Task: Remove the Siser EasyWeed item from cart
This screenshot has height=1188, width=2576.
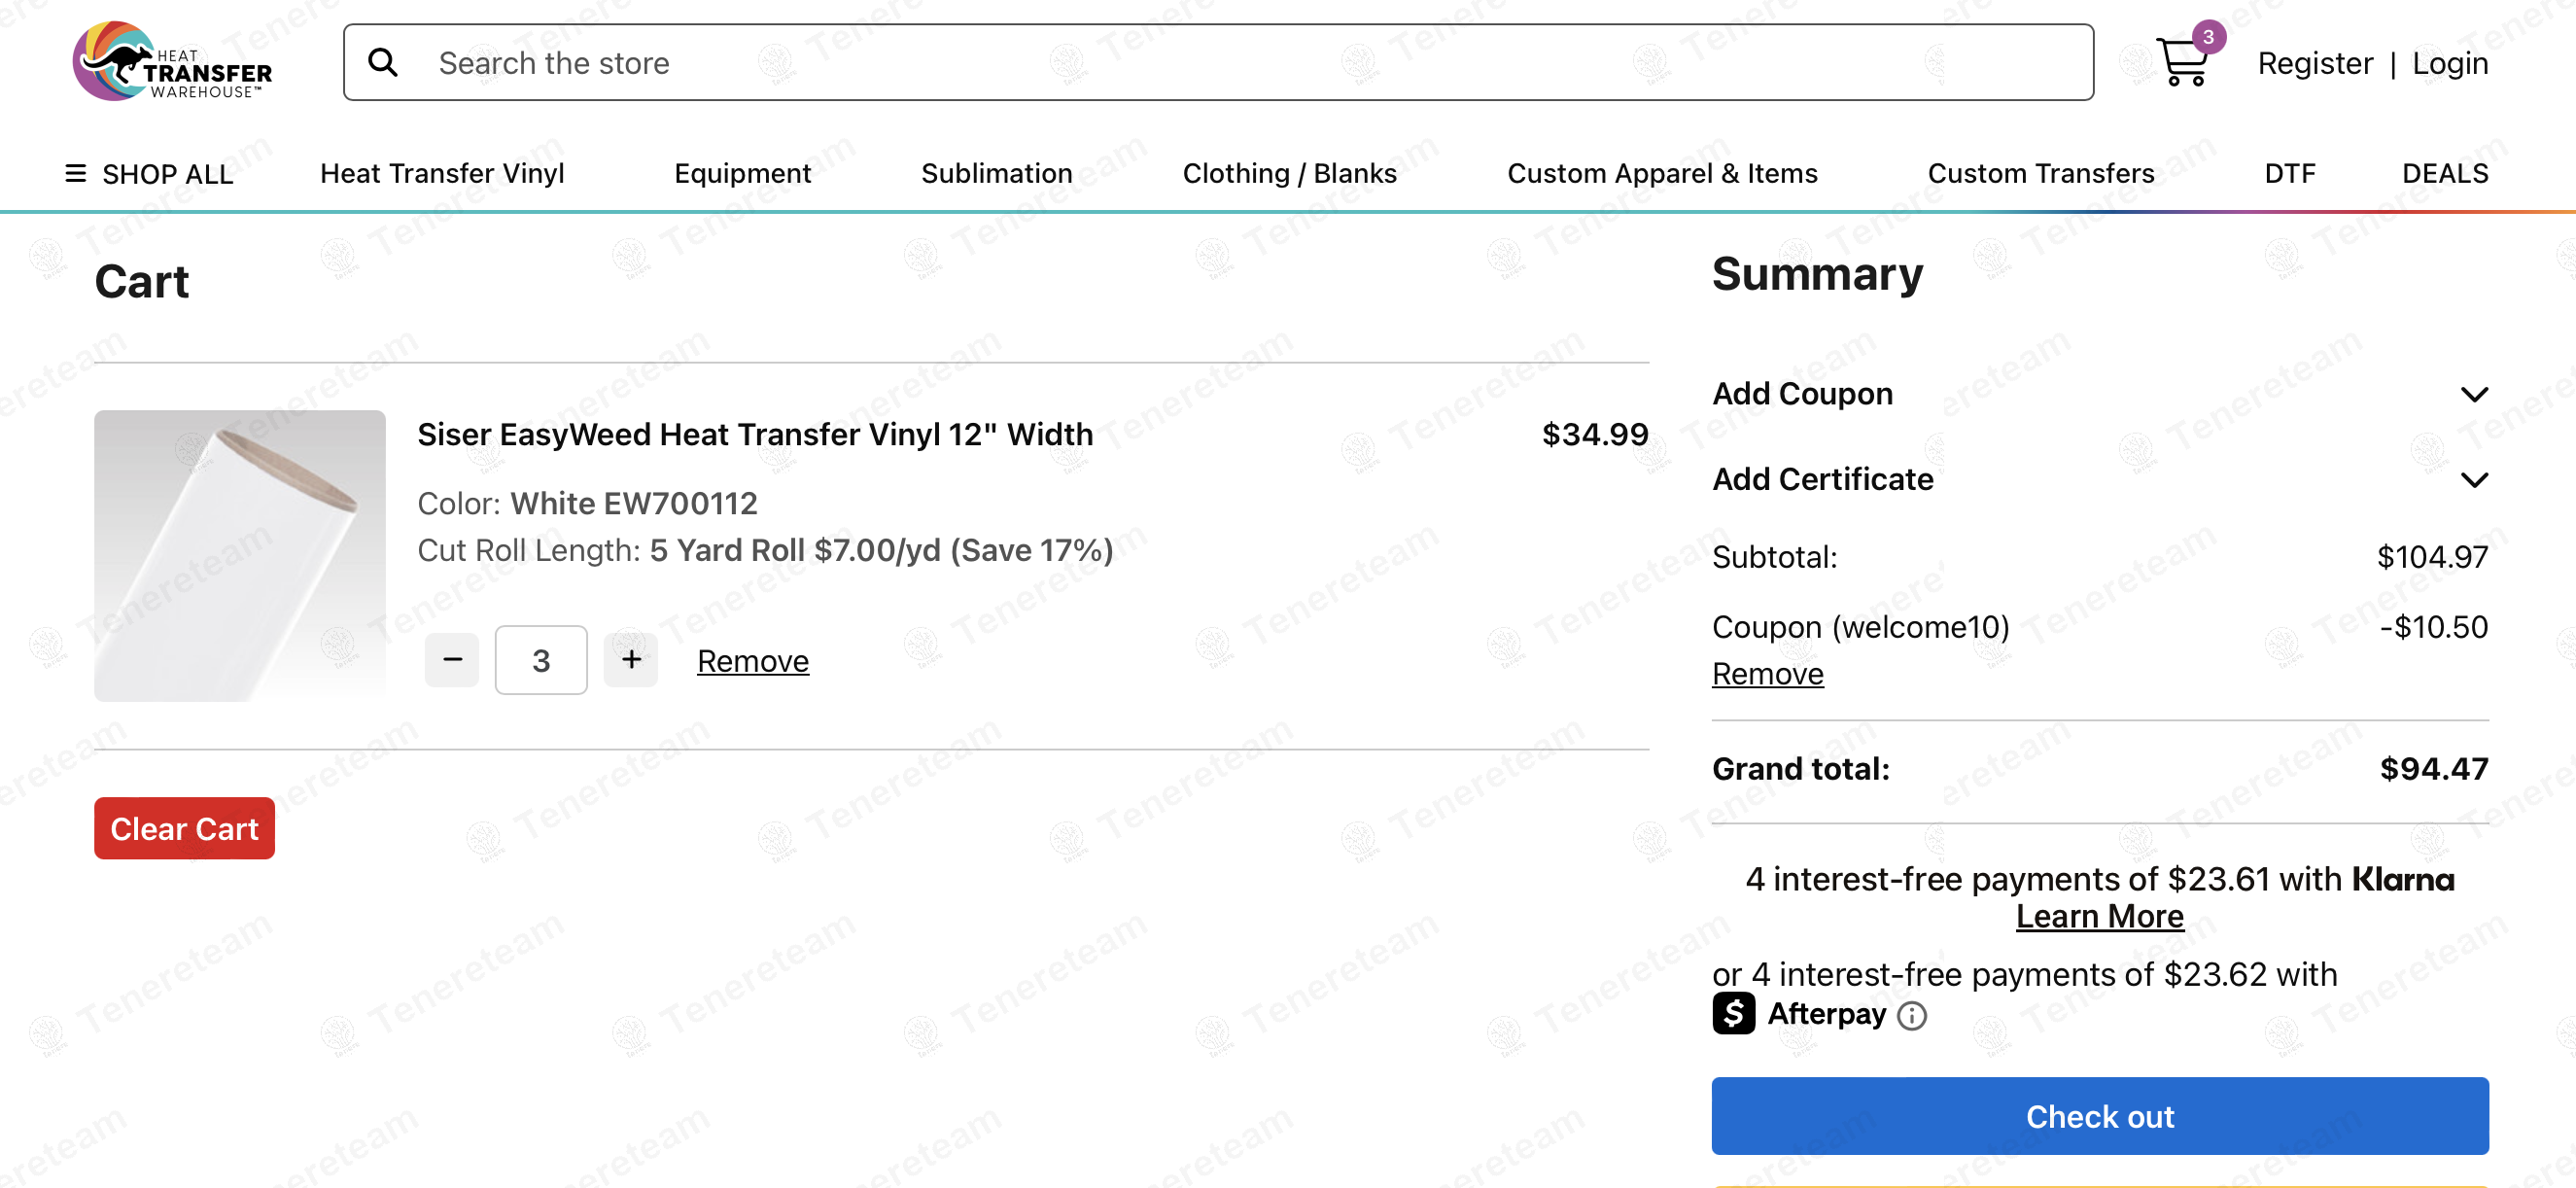Action: click(x=752, y=661)
